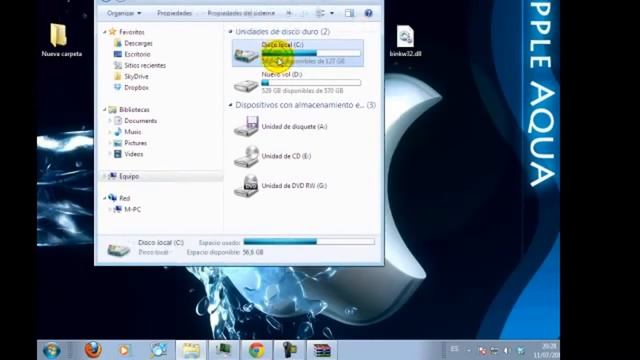Select Bibliotecas in the navigation pane
The height and width of the screenshot is (360, 640).
134,110
